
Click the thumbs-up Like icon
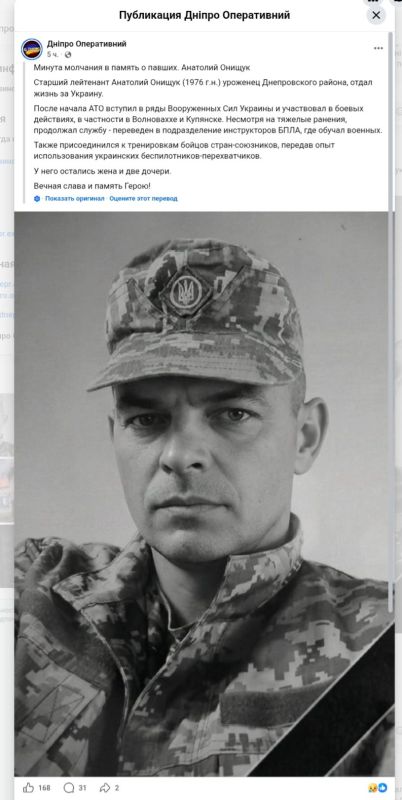[x=28, y=788]
